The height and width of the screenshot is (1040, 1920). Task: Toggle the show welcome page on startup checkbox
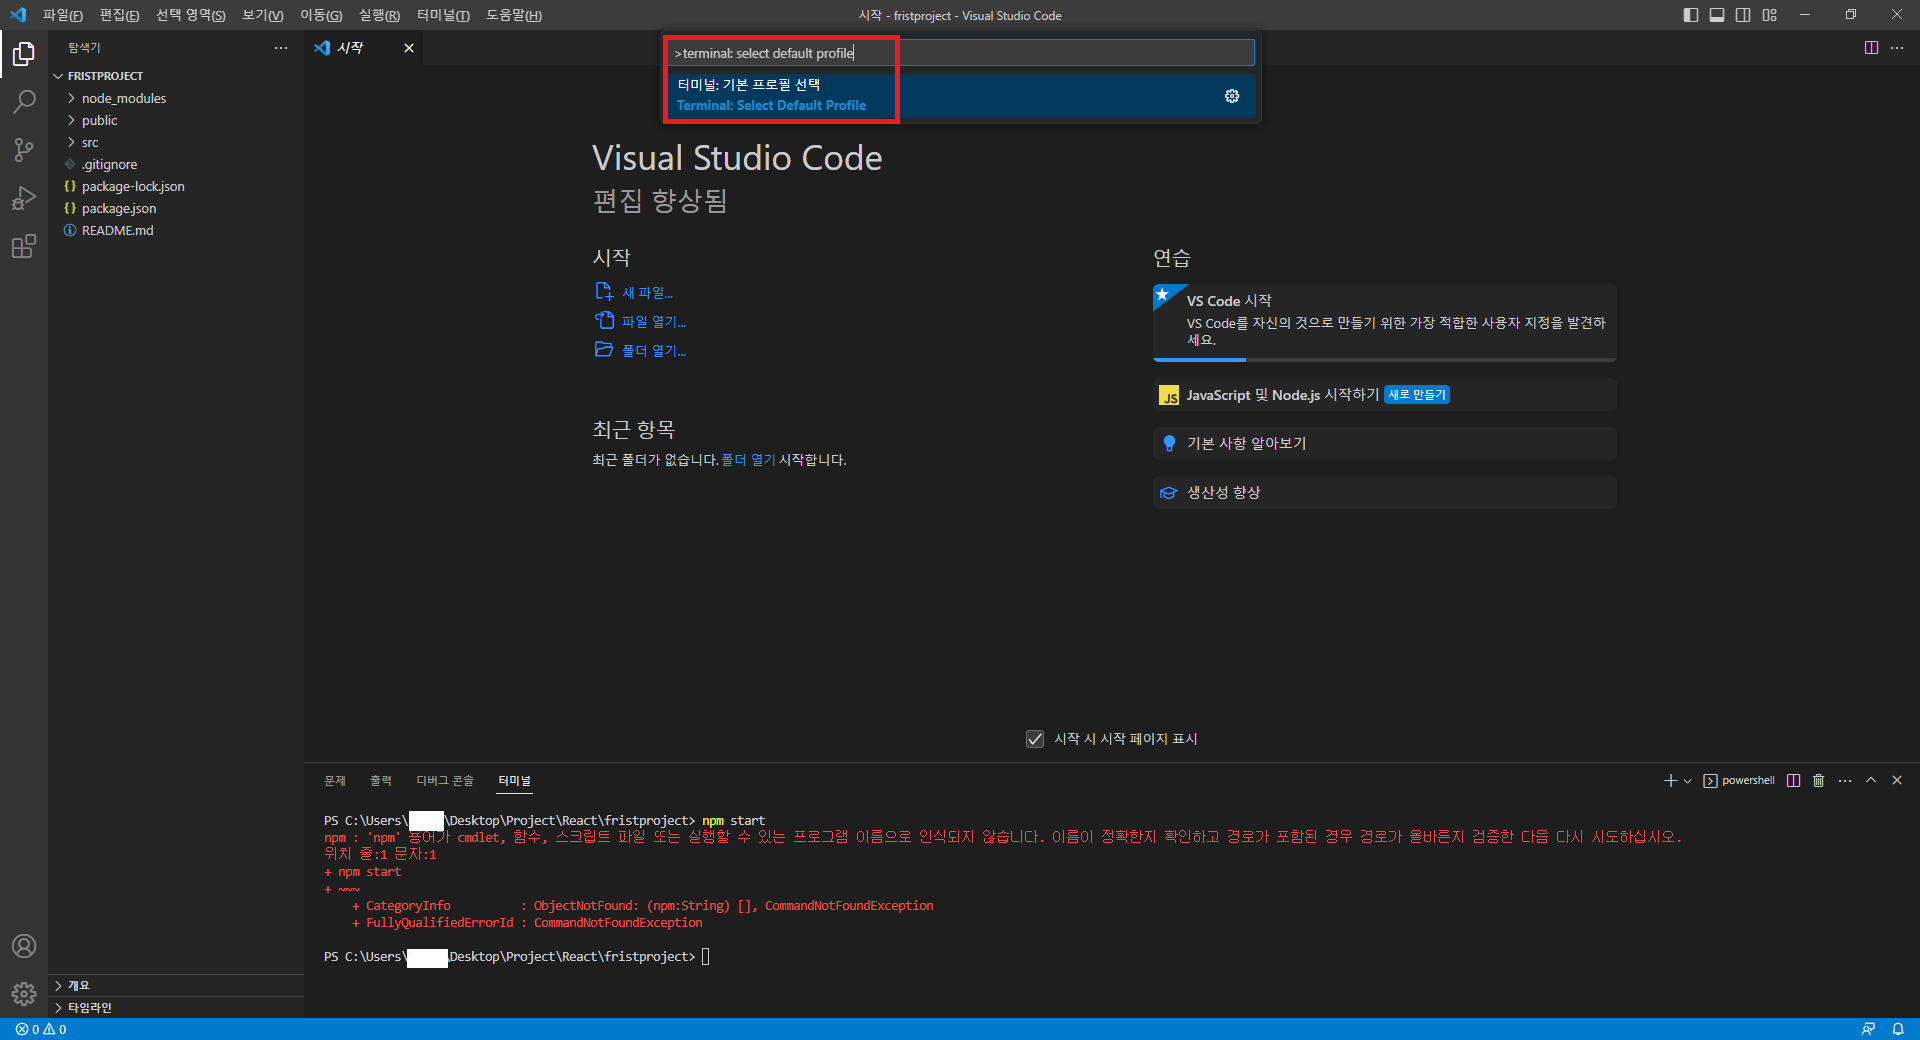pyautogui.click(x=1035, y=739)
